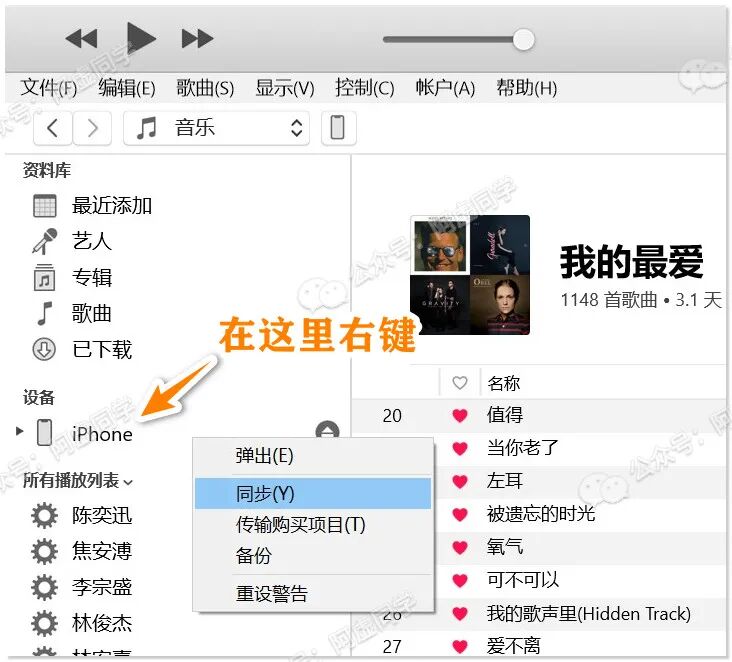Go forward with the right arrow button
The image size is (732, 662).
pos(92,128)
